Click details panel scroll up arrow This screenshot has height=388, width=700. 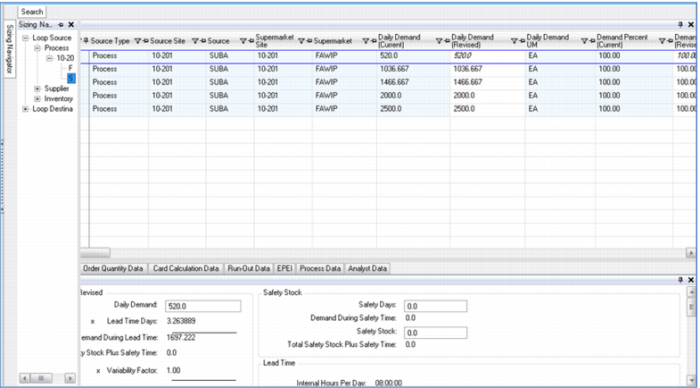click(x=691, y=292)
